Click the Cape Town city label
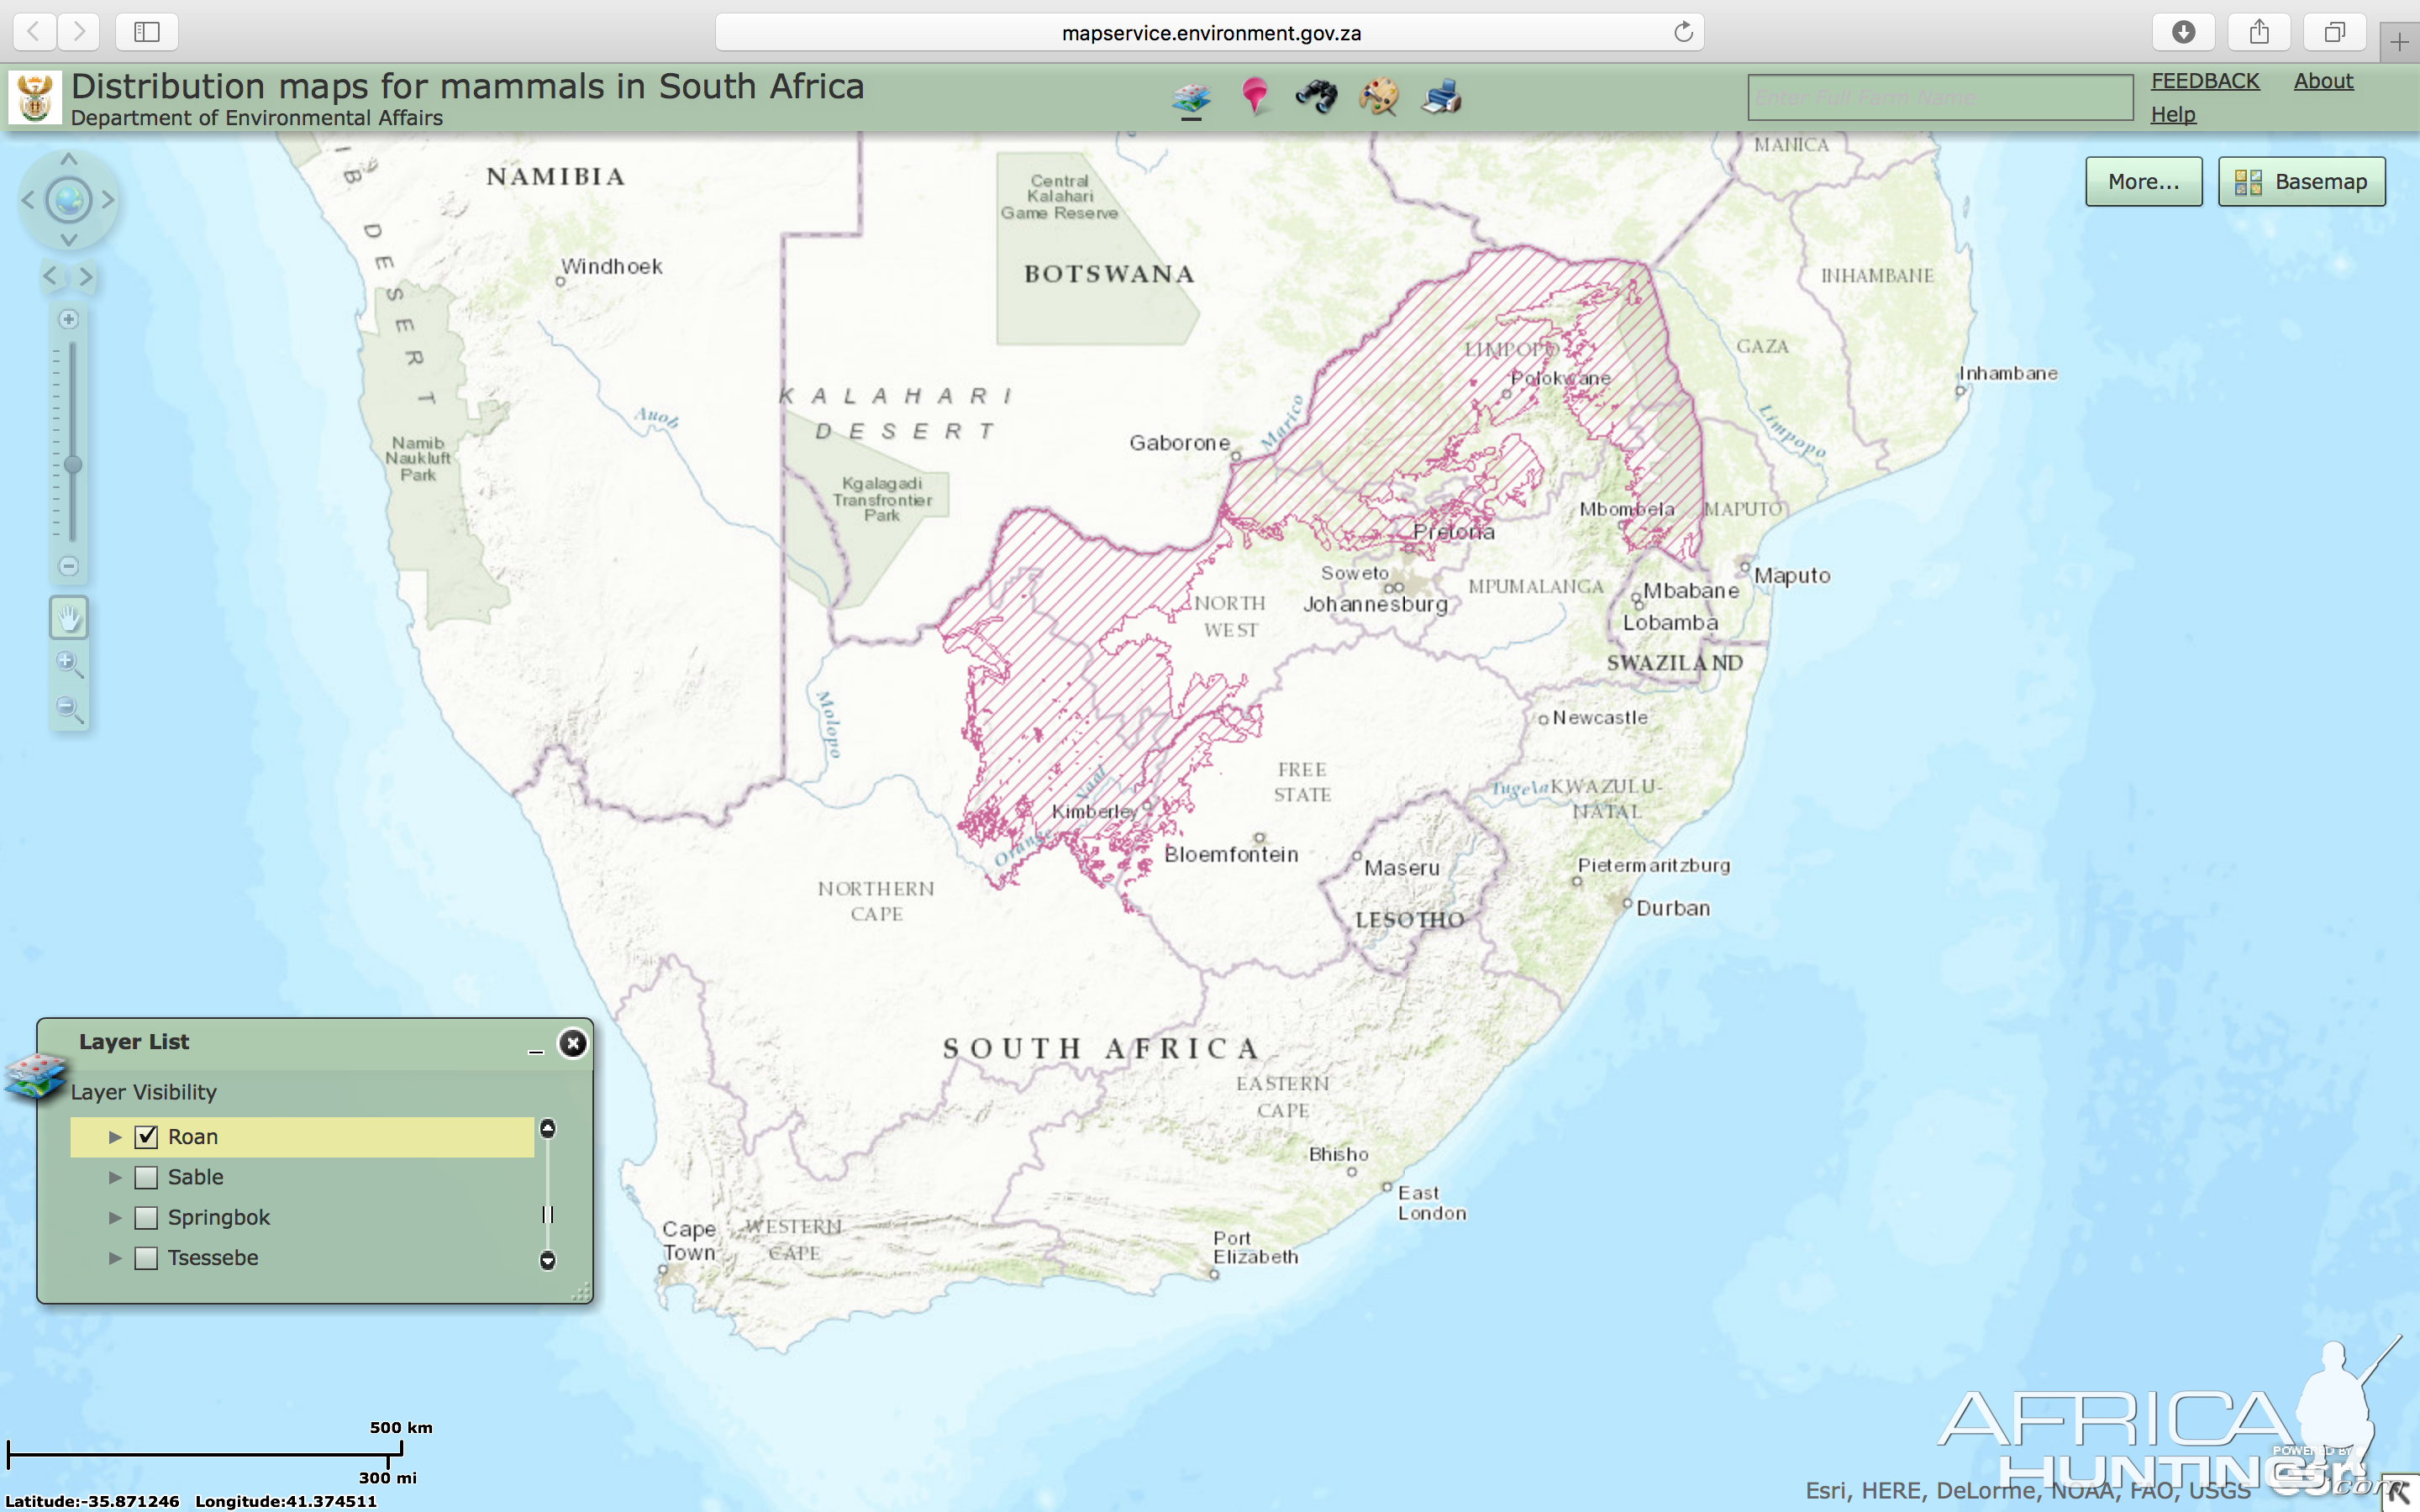Image resolution: width=2420 pixels, height=1512 pixels. point(689,1240)
